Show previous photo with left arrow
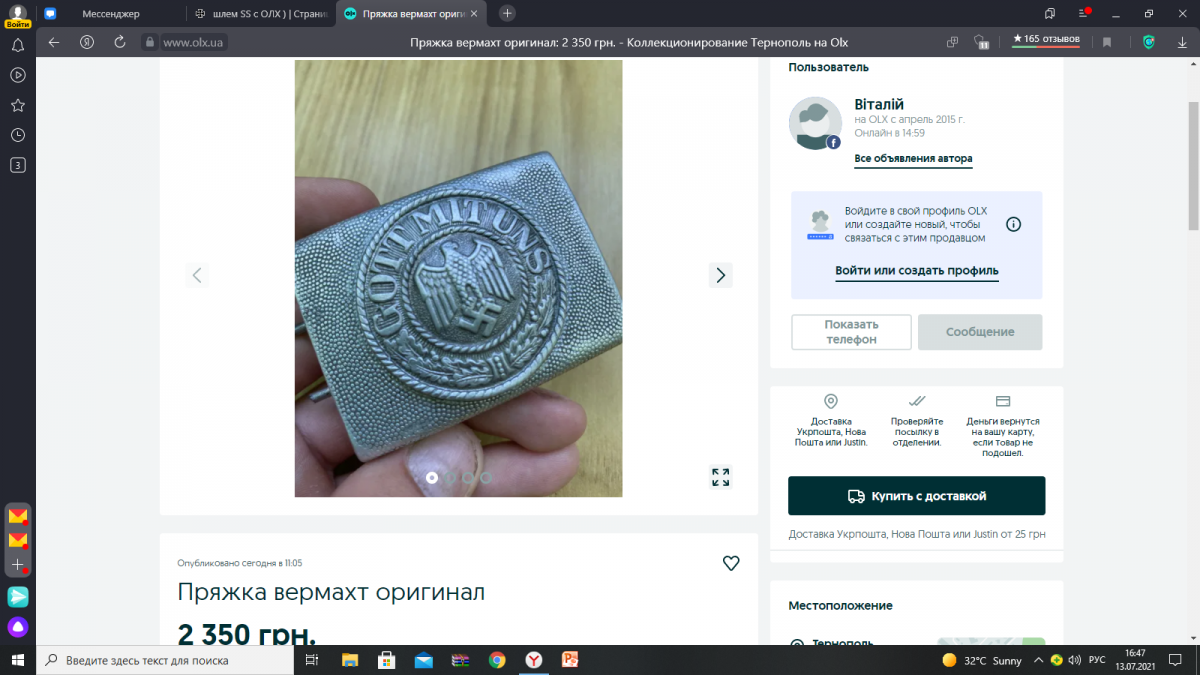The image size is (1200, 675). coord(197,275)
